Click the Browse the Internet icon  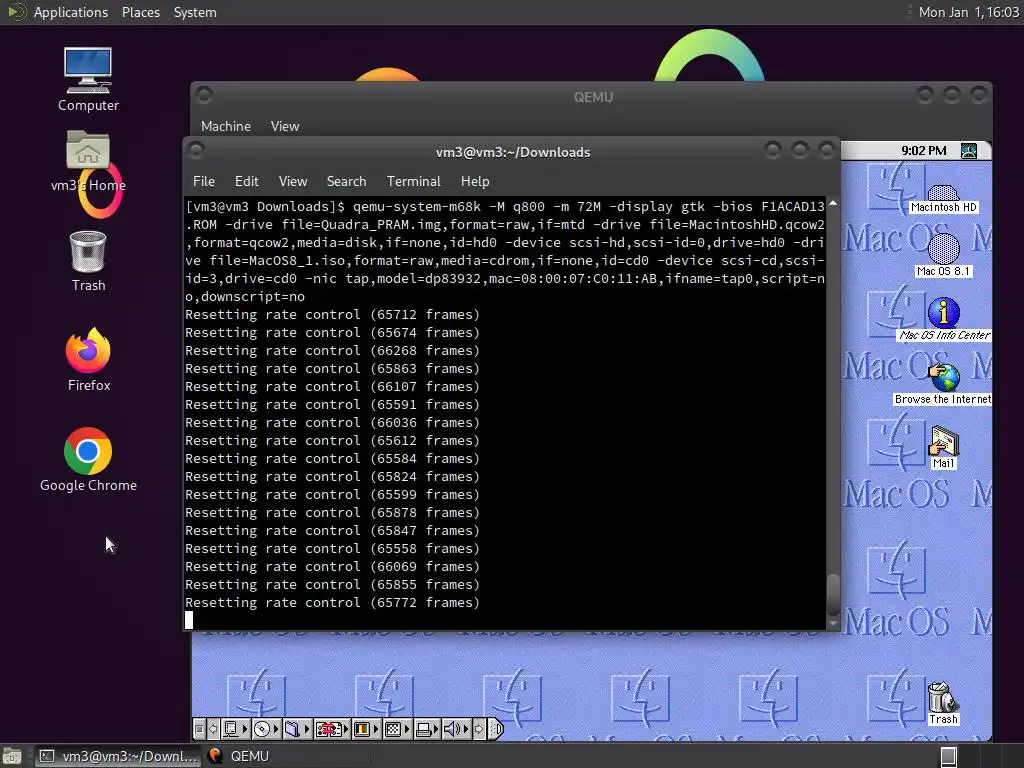click(x=944, y=384)
